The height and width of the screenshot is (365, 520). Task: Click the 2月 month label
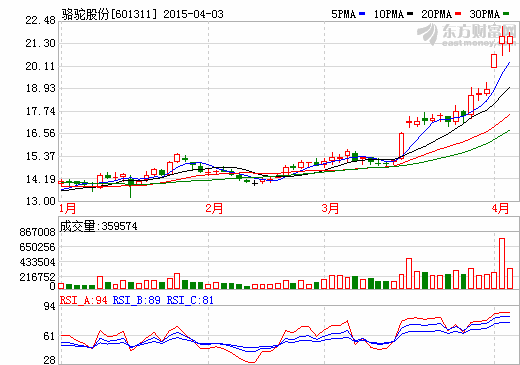214,209
